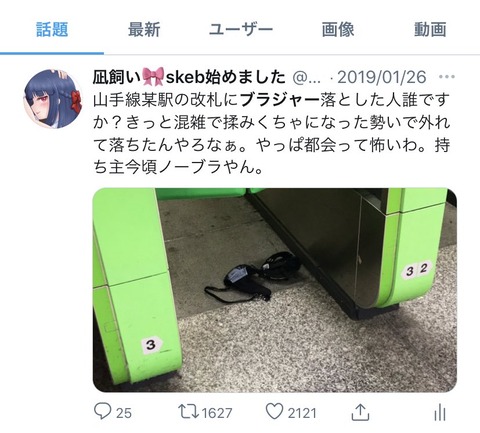This screenshot has width=480, height=433.
Task: Open the three-dot more options menu
Action: point(447,77)
